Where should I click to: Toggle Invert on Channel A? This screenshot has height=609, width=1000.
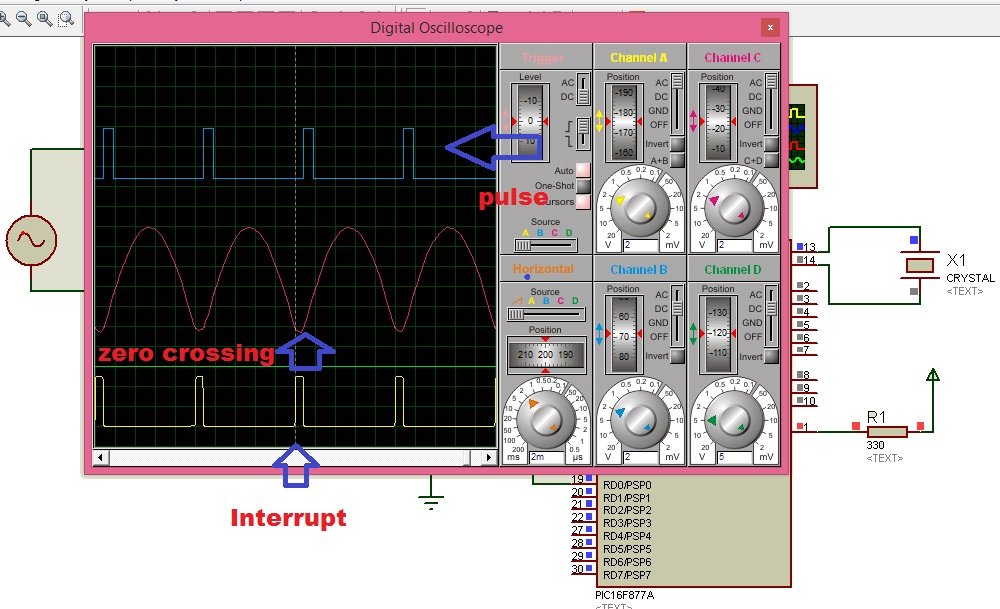(676, 143)
